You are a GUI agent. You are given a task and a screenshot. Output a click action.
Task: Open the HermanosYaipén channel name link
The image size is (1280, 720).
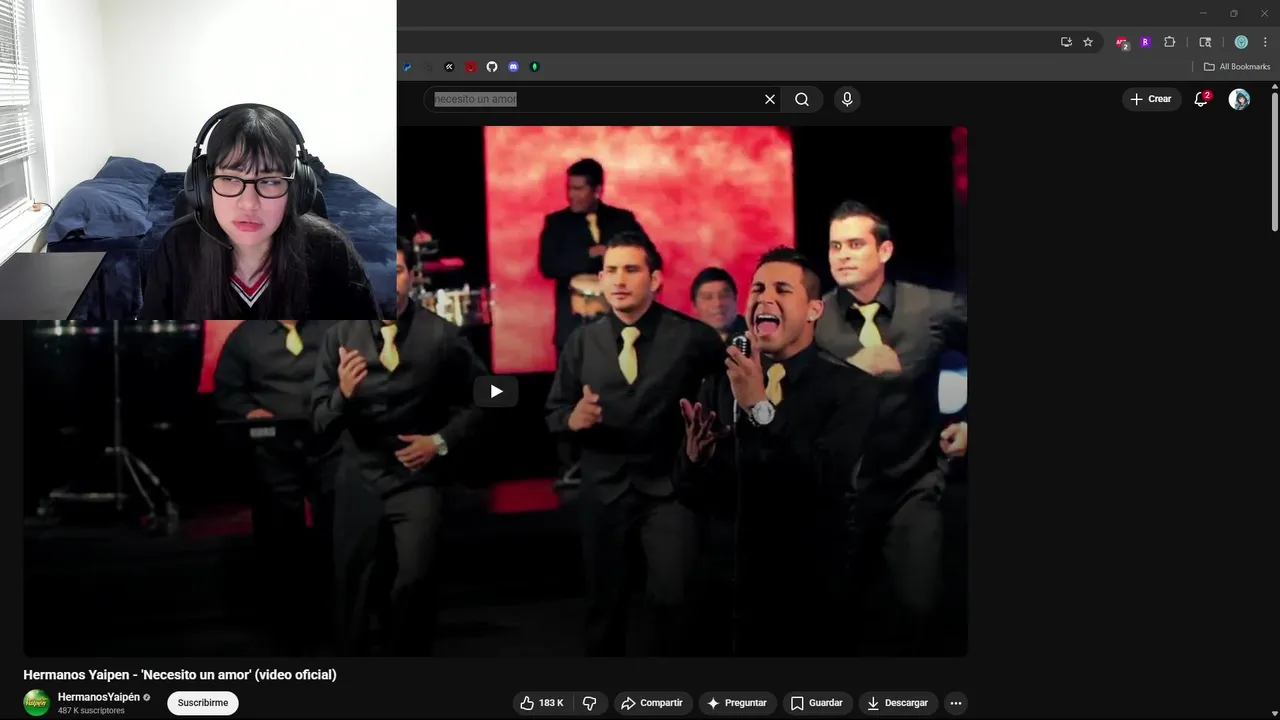coord(99,697)
